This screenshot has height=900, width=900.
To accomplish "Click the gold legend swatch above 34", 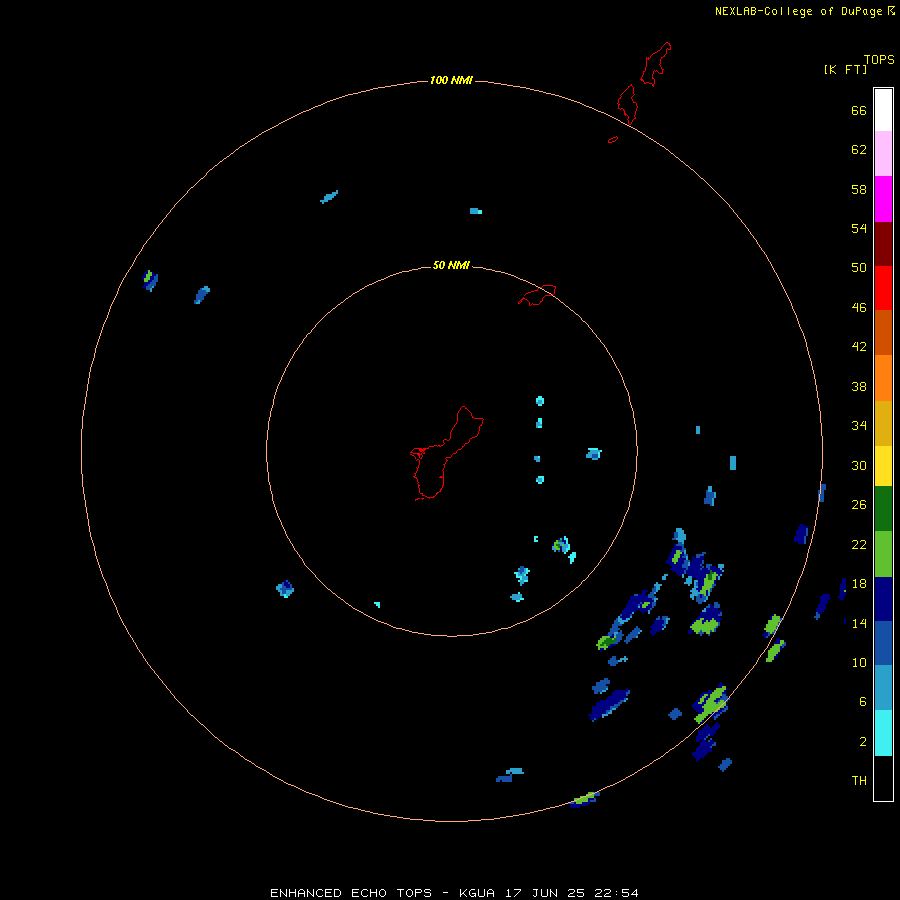I will click(883, 423).
